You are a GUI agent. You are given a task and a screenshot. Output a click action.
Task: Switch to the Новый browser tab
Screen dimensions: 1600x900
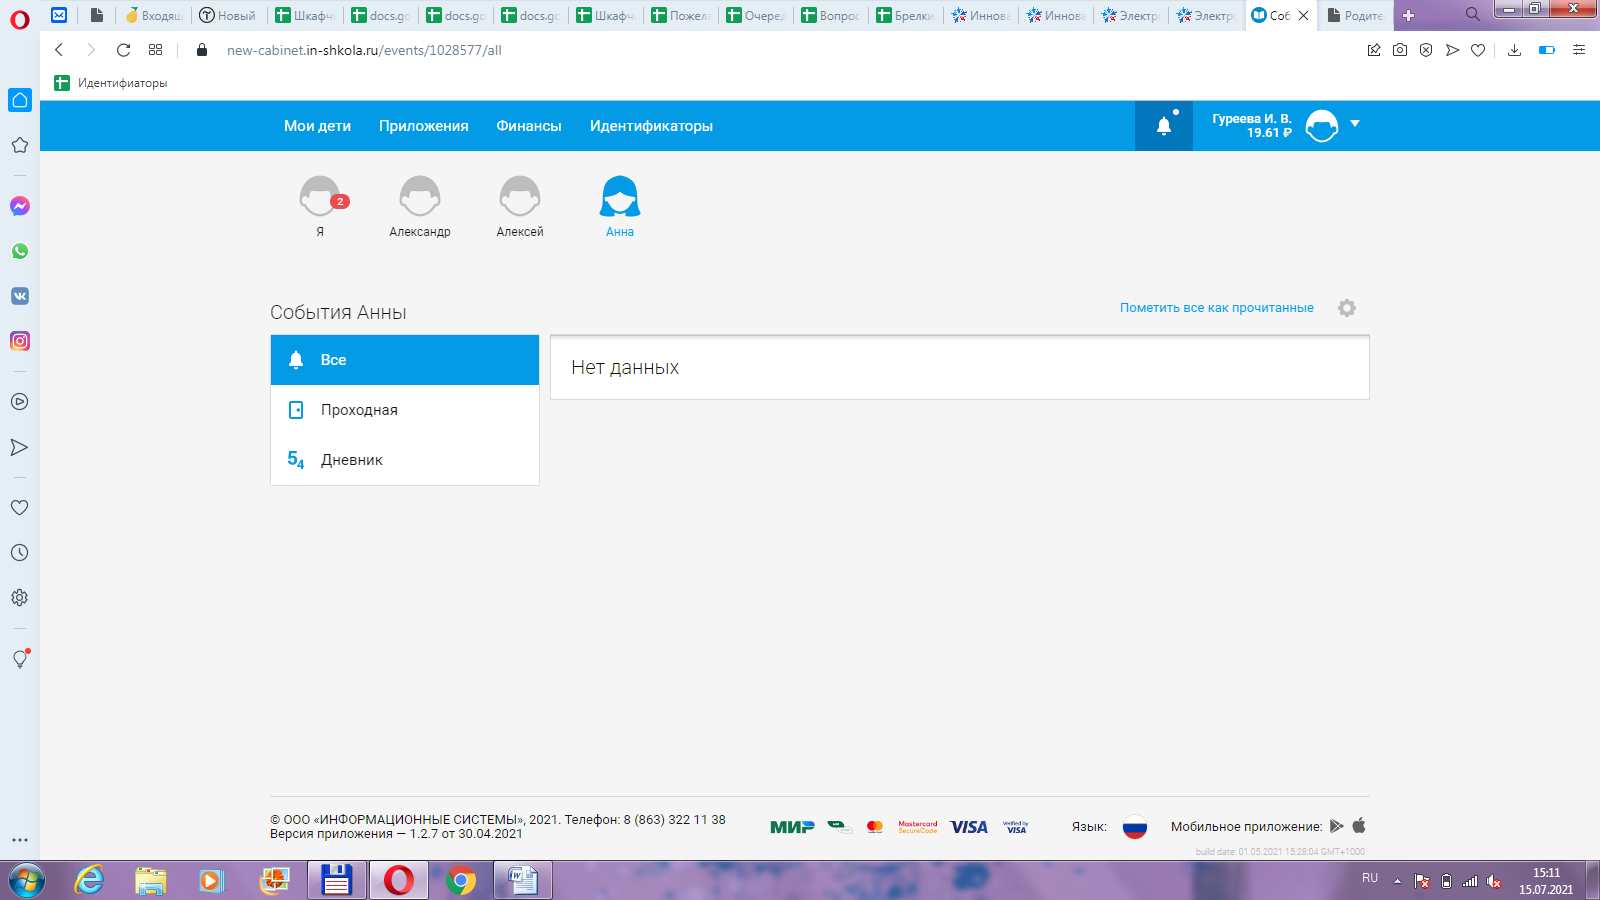click(229, 15)
